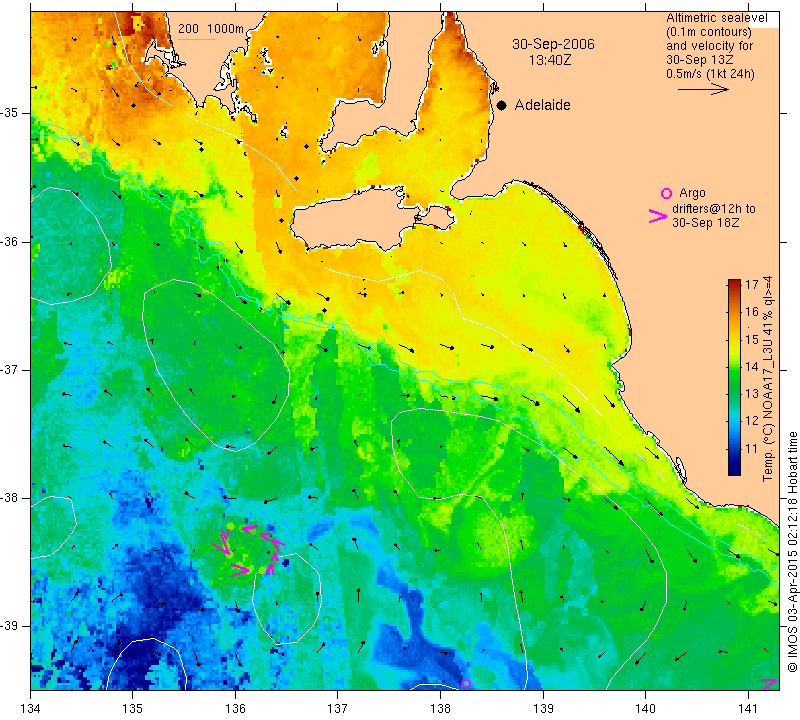The width and height of the screenshot is (800, 720).
Task: Click the longitude axis label 138
Action: tap(440, 708)
